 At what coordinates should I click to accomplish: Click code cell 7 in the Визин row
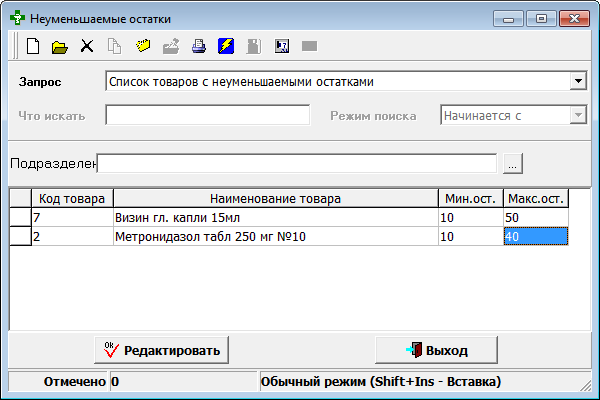(x=72, y=217)
